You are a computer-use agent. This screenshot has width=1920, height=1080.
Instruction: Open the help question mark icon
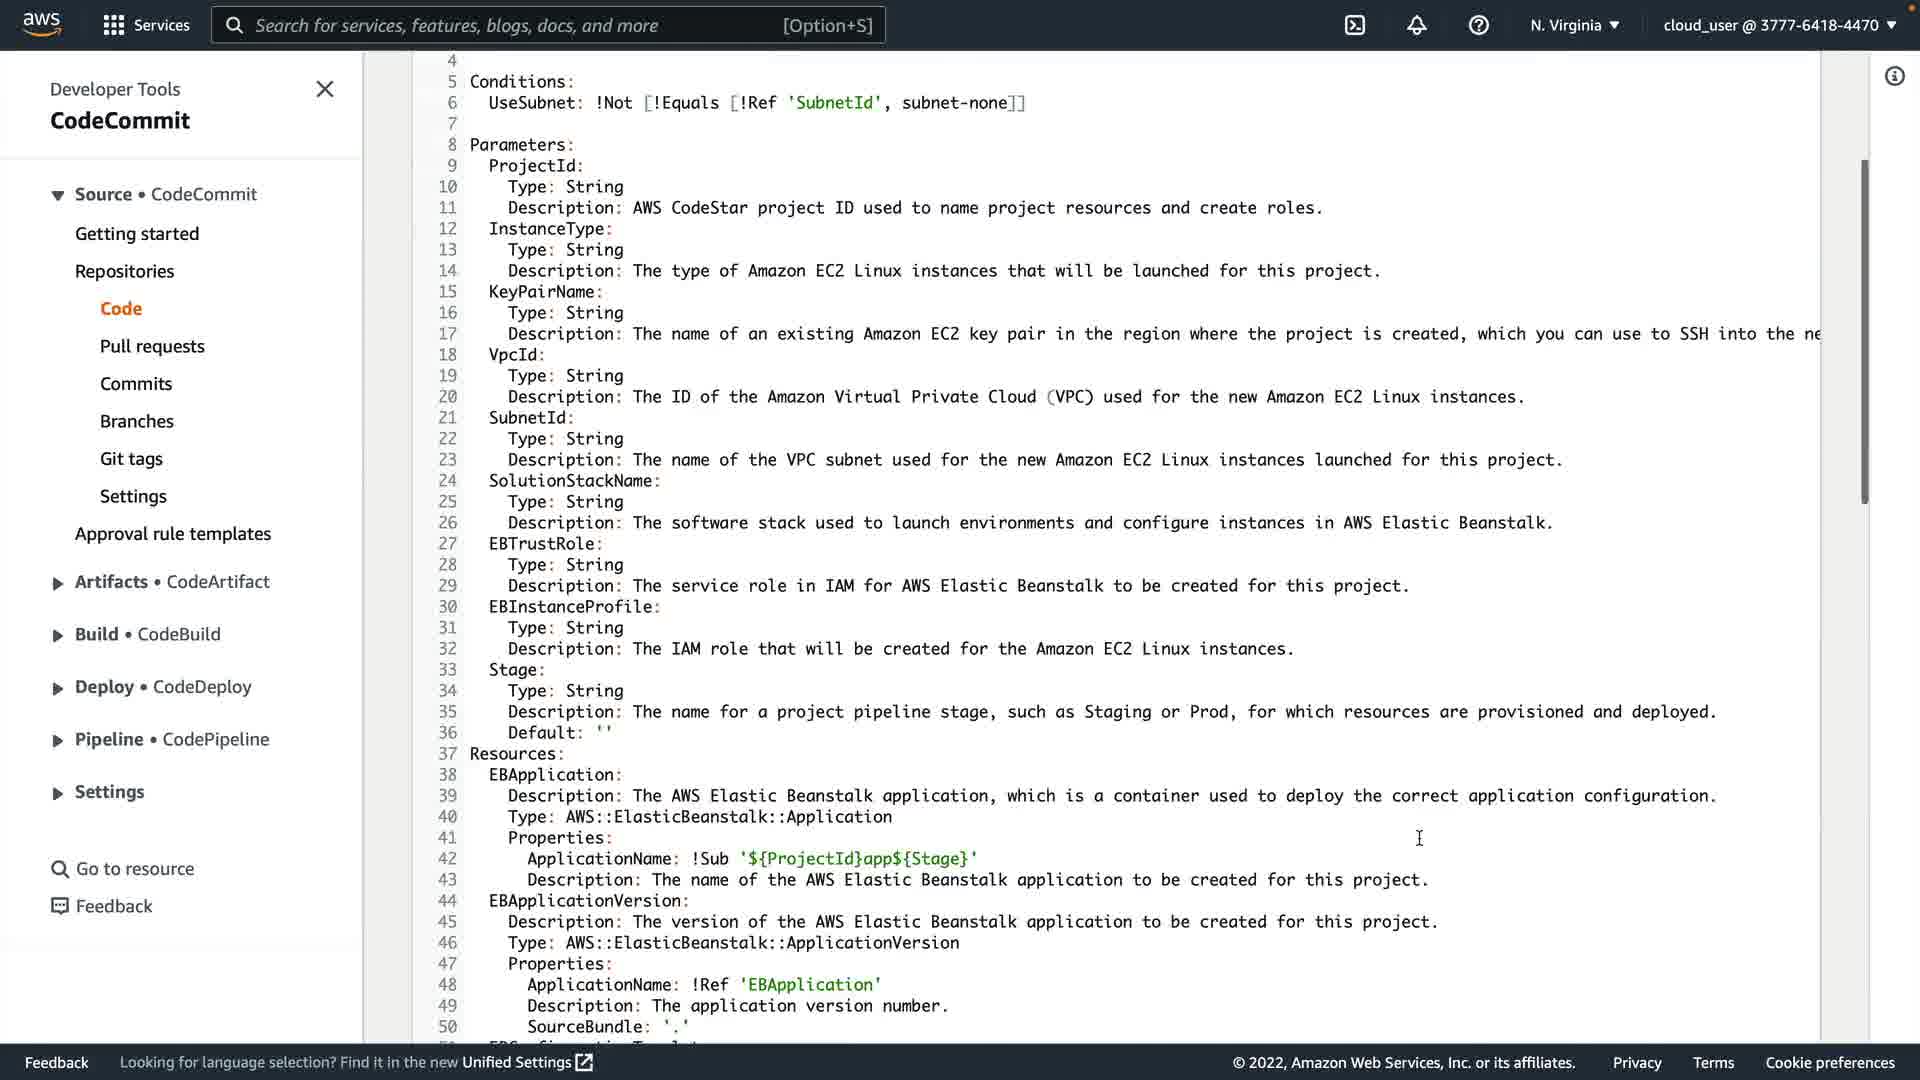[1478, 25]
